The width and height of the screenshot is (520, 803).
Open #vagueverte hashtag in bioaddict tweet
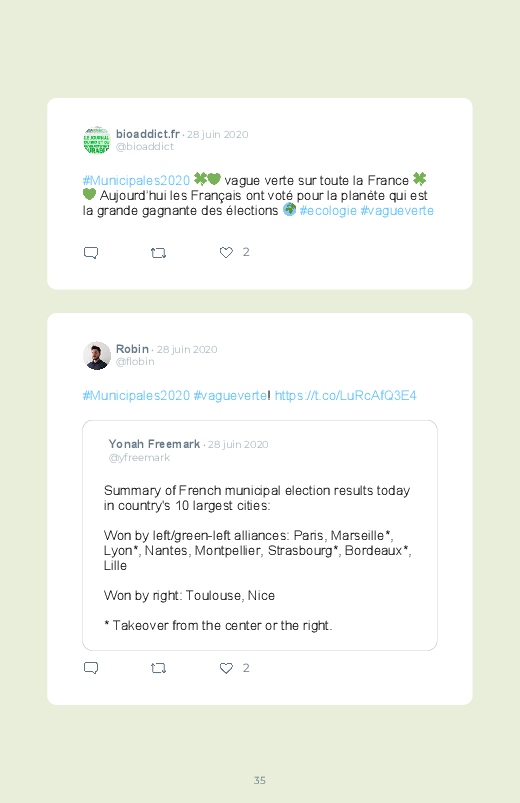coord(397,210)
